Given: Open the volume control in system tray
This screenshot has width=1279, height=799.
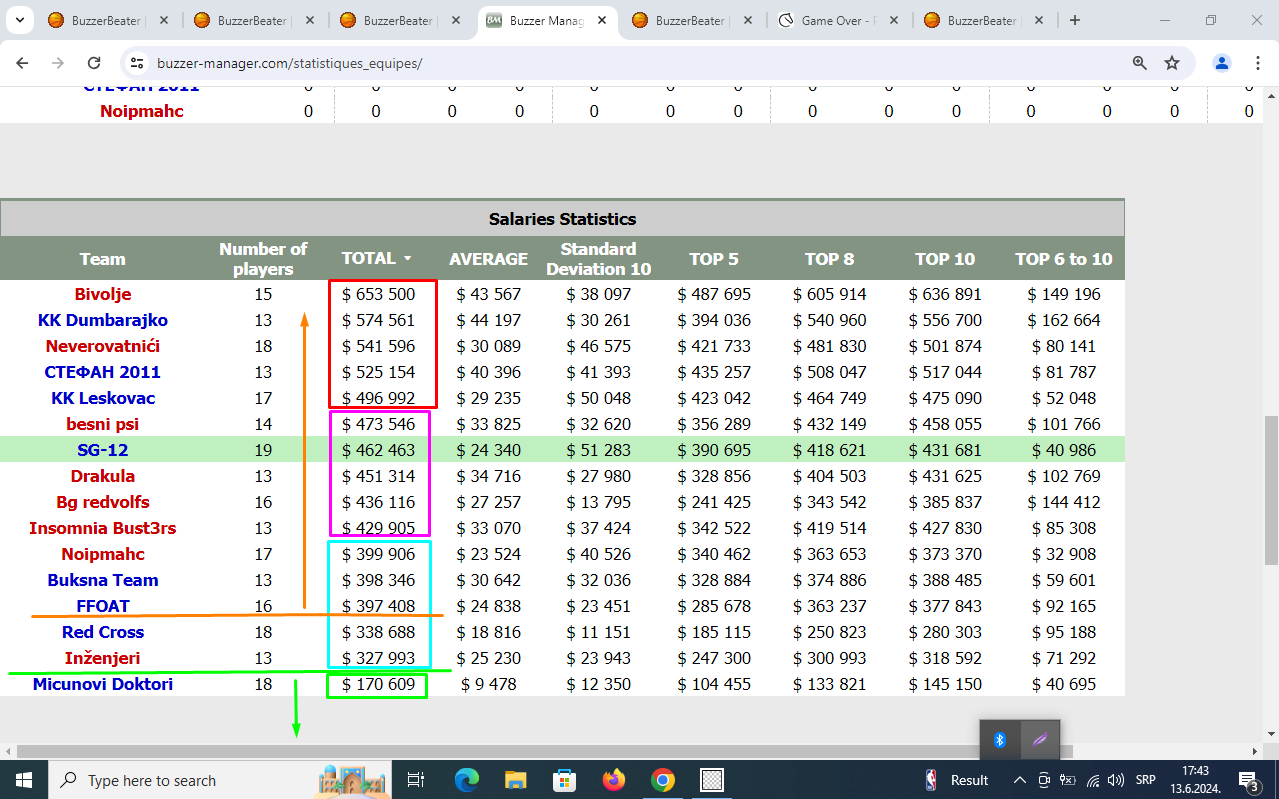Looking at the screenshot, I should point(1116,780).
